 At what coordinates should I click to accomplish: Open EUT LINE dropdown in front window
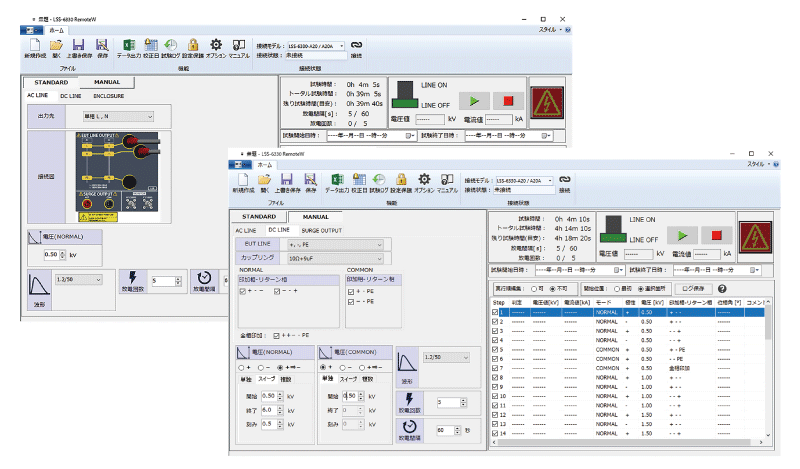pos(335,244)
